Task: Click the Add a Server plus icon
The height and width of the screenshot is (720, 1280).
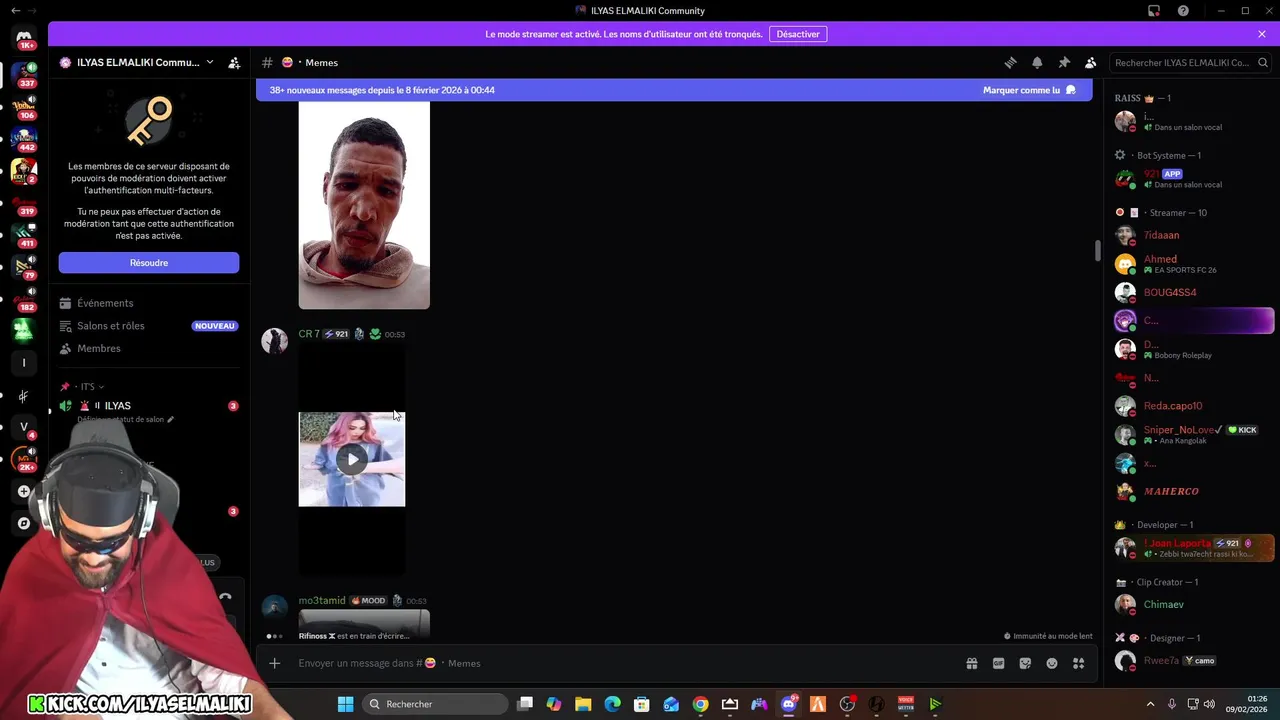Action: [24, 491]
